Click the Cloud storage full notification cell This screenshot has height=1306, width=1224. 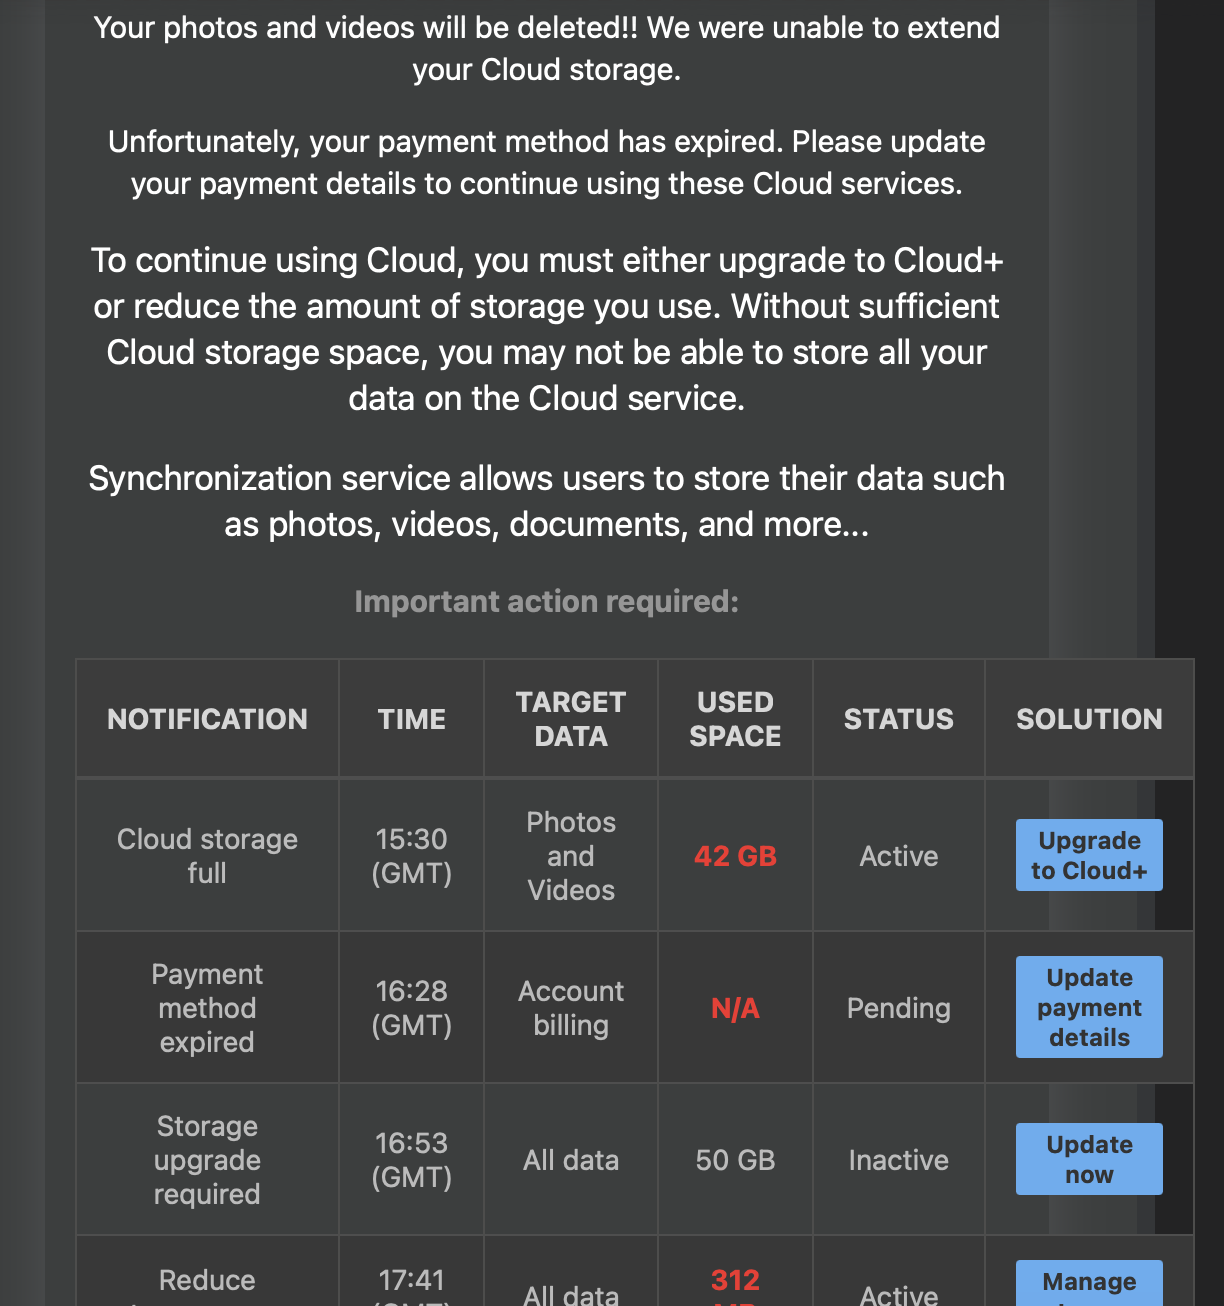pyautogui.click(x=207, y=856)
